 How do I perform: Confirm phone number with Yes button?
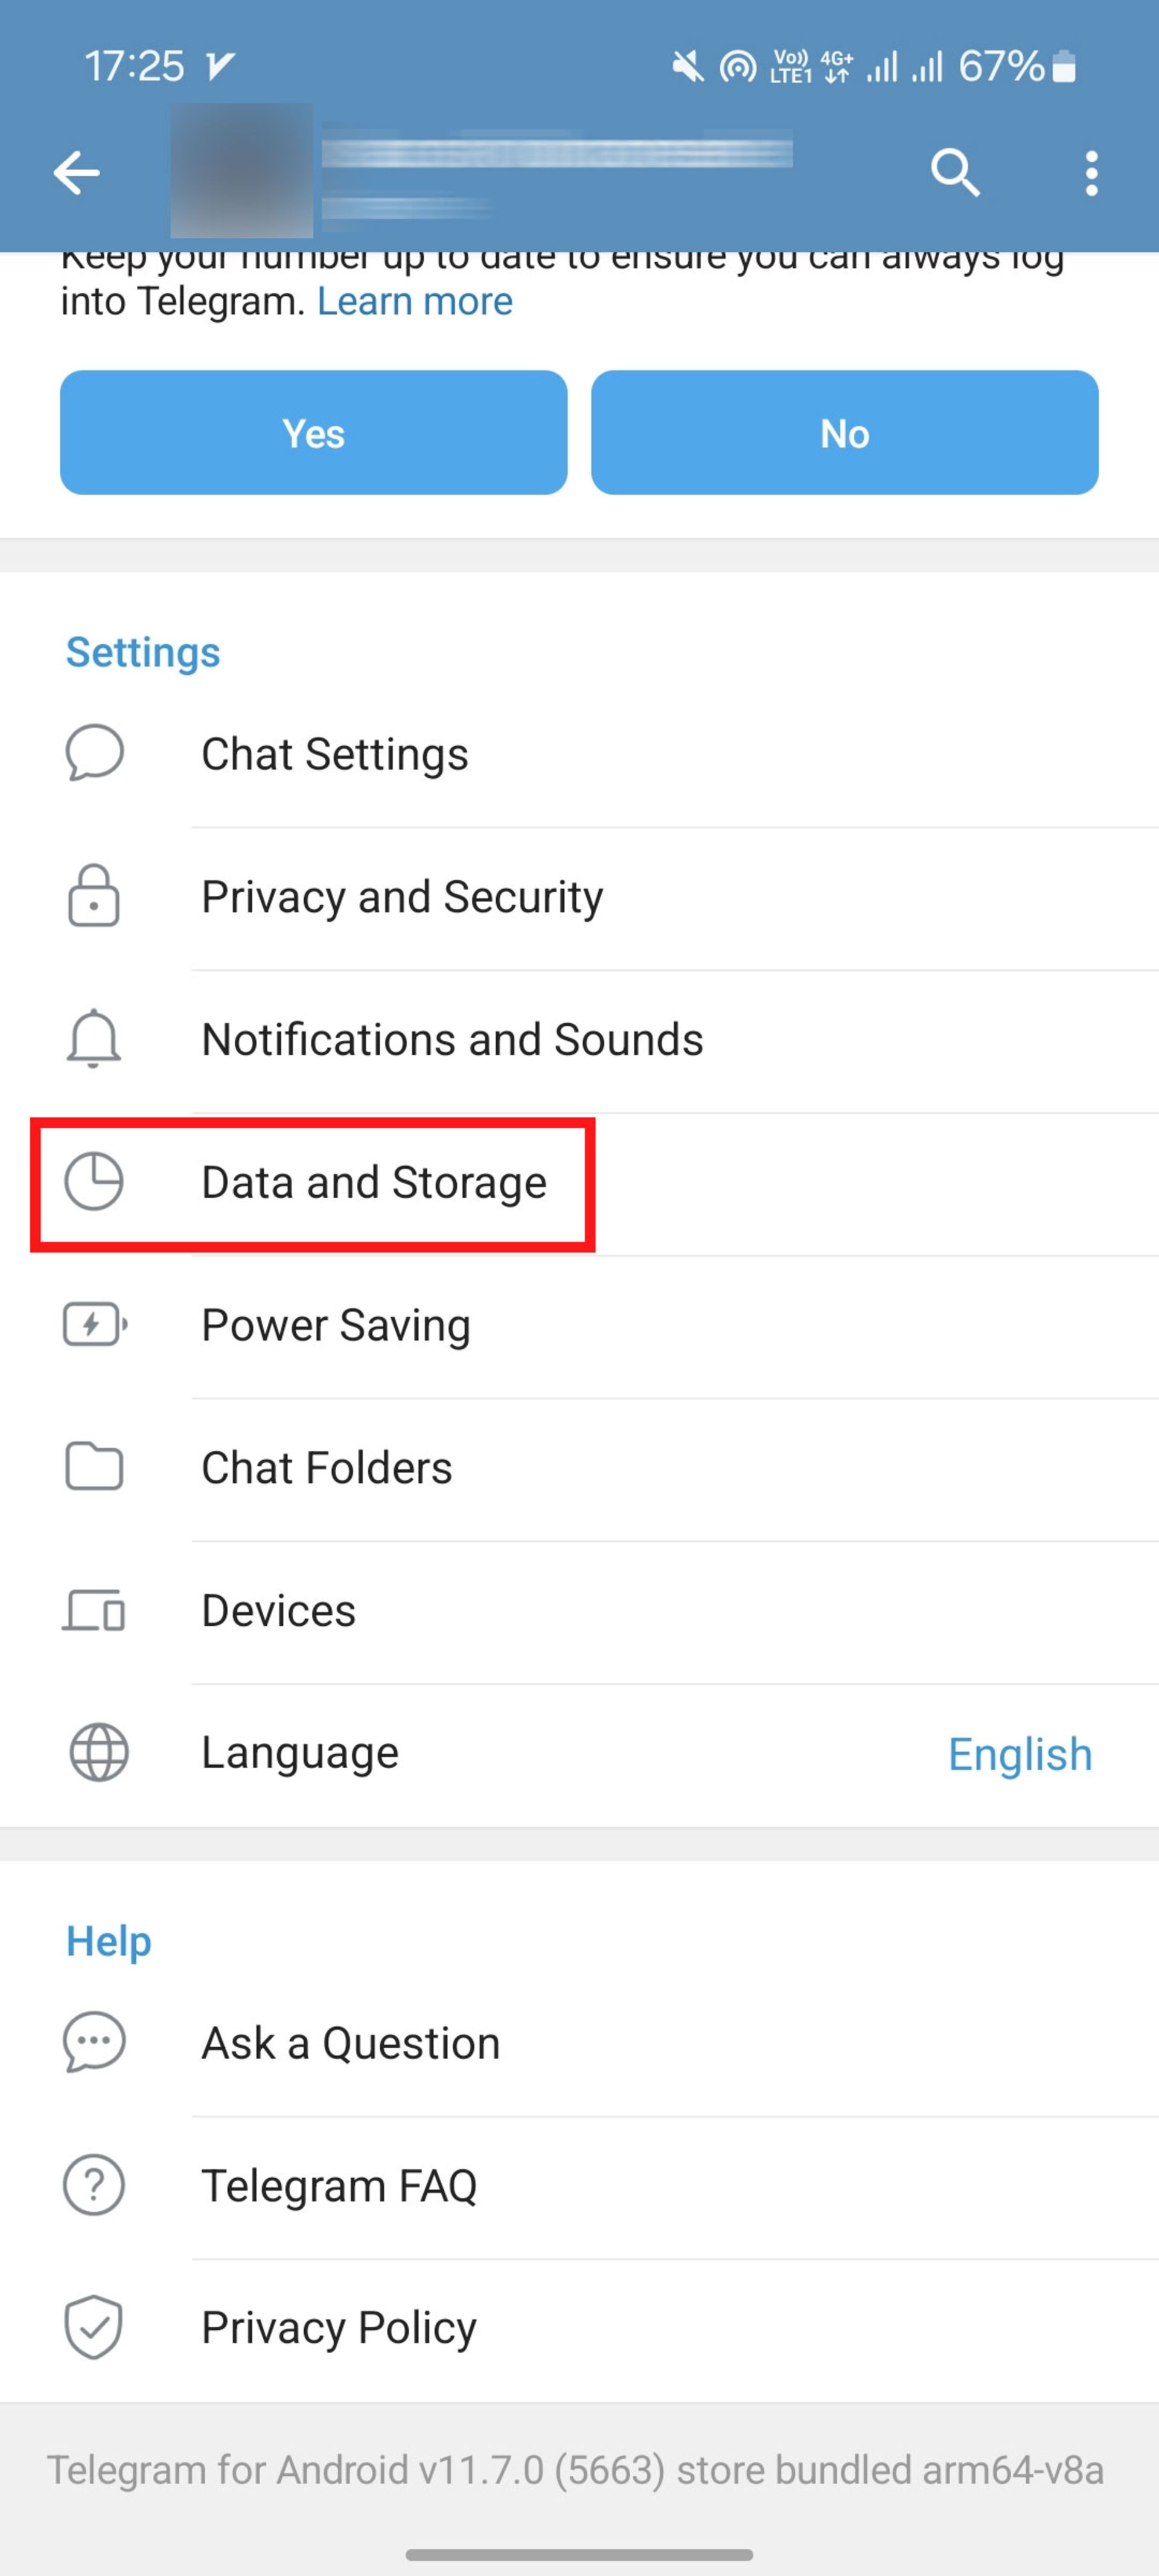pos(314,432)
